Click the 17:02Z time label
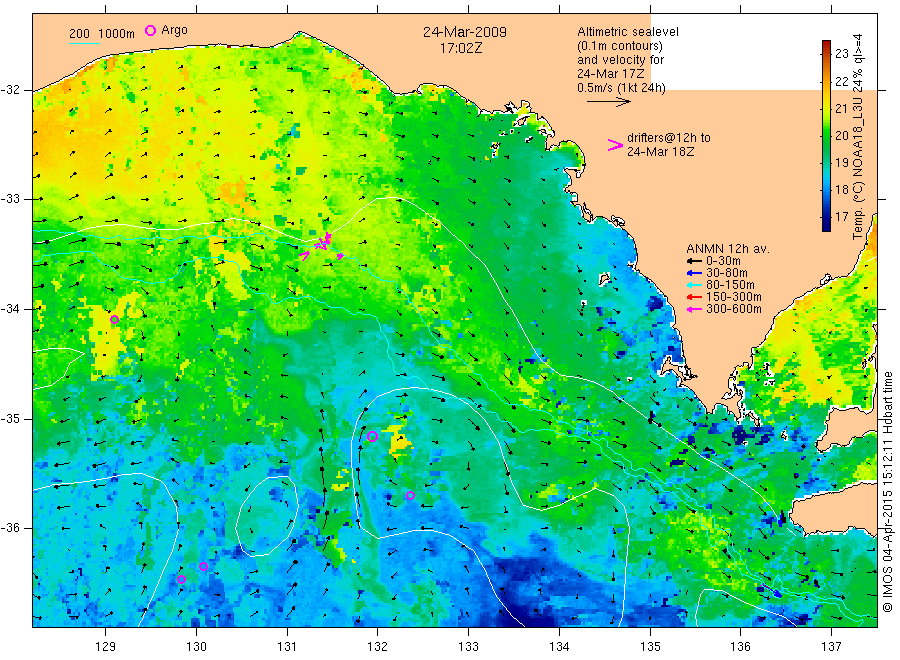 (x=461, y=49)
